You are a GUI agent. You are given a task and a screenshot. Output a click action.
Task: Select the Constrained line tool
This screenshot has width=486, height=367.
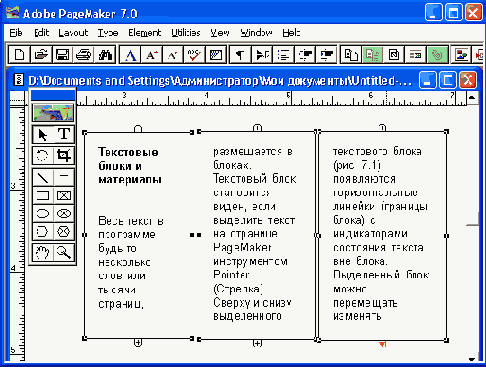pyautogui.click(x=64, y=177)
